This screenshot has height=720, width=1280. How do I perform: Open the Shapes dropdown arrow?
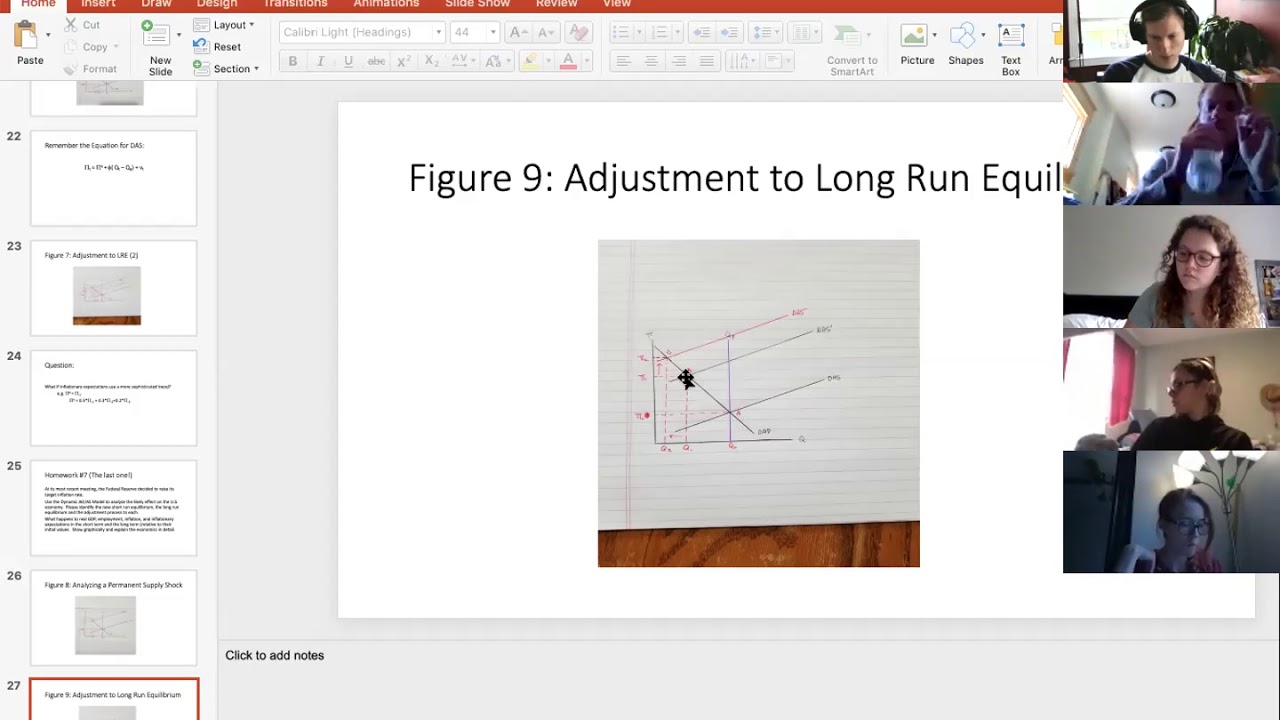tap(984, 36)
